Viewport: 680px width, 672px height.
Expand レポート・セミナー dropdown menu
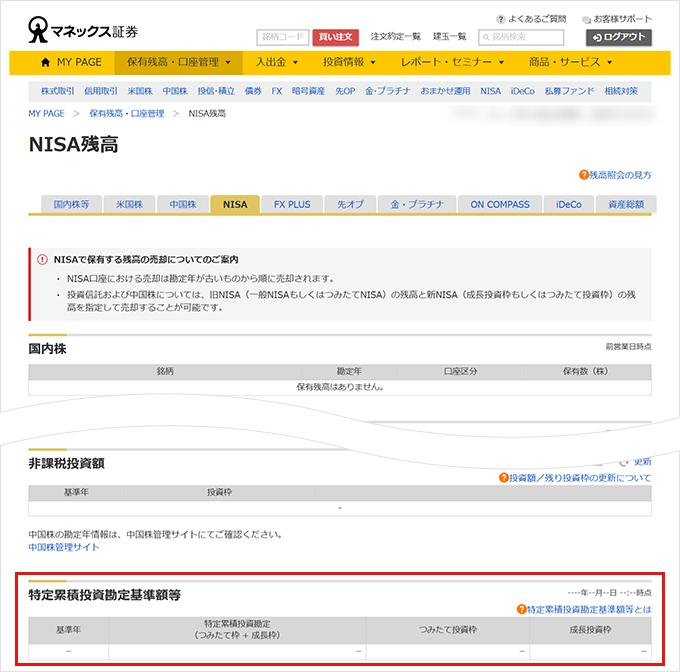point(452,62)
